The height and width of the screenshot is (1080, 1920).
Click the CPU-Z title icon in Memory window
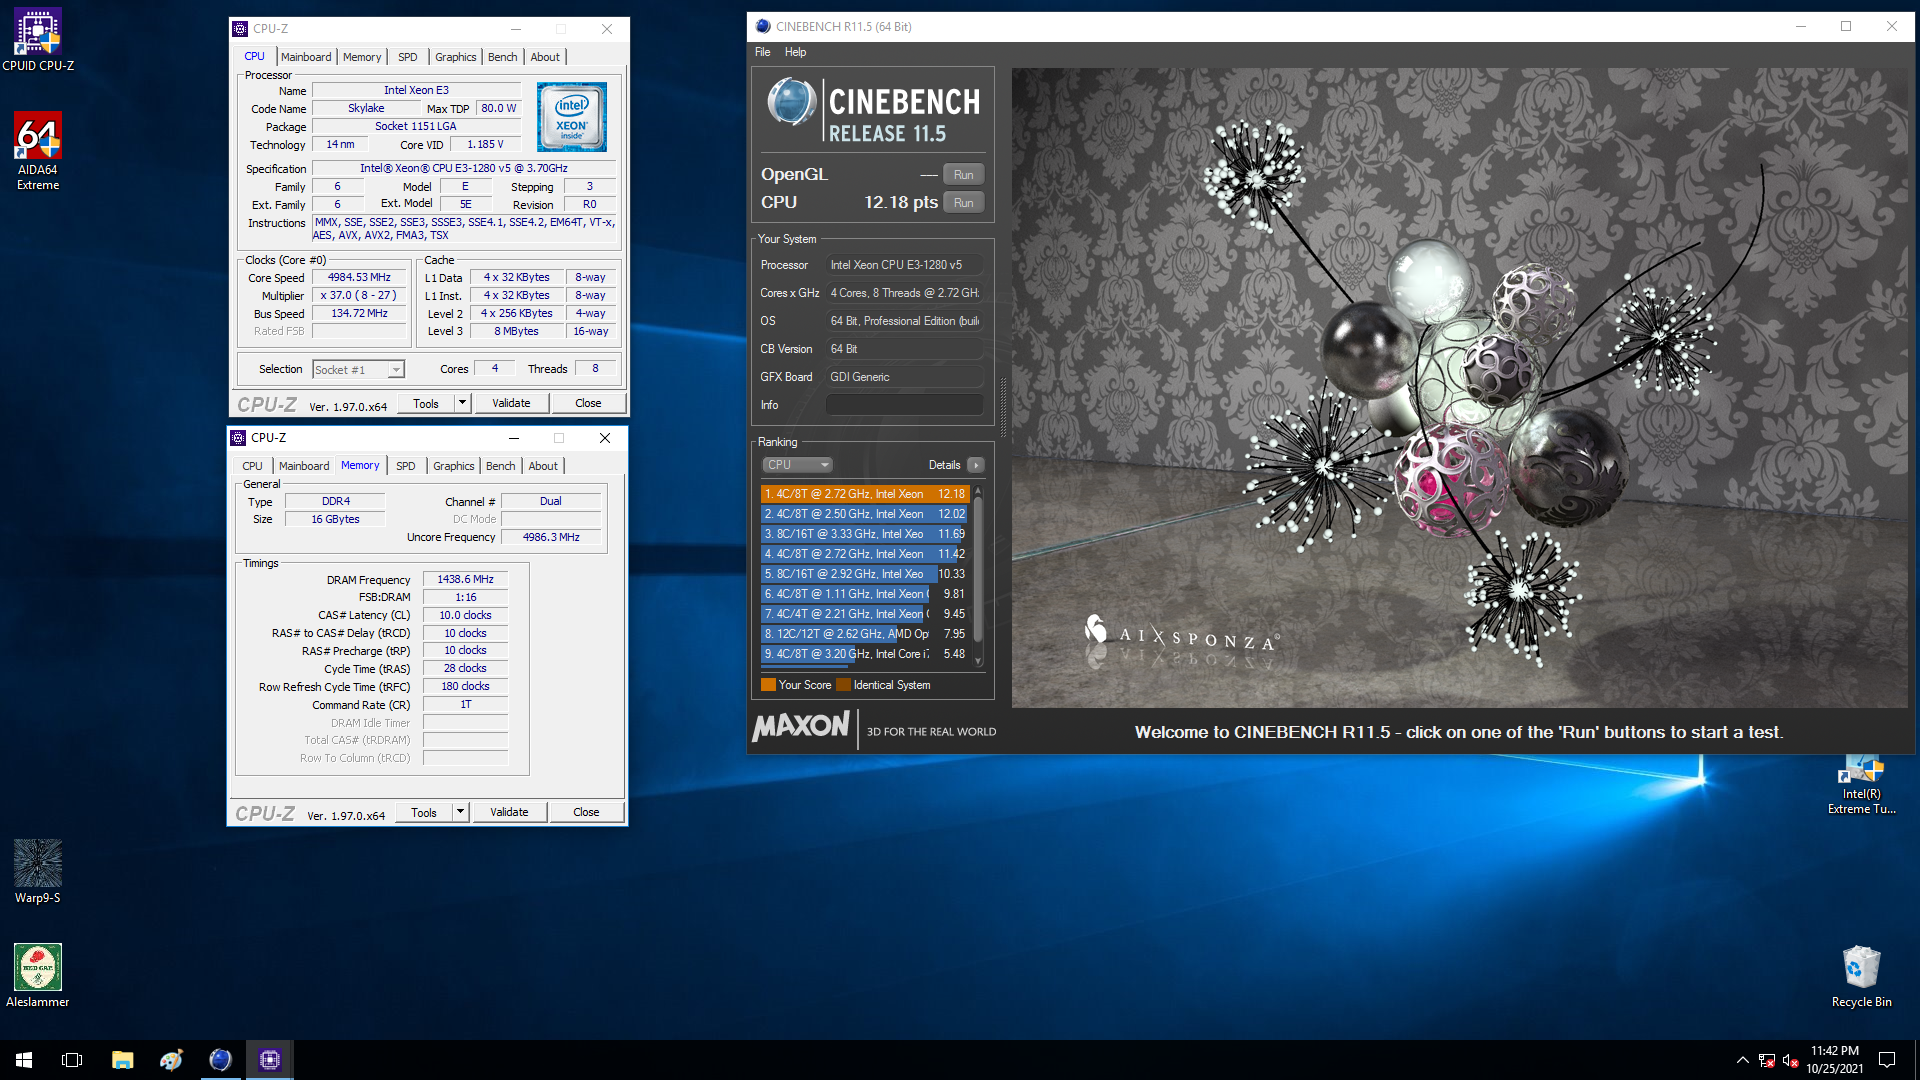pyautogui.click(x=238, y=438)
